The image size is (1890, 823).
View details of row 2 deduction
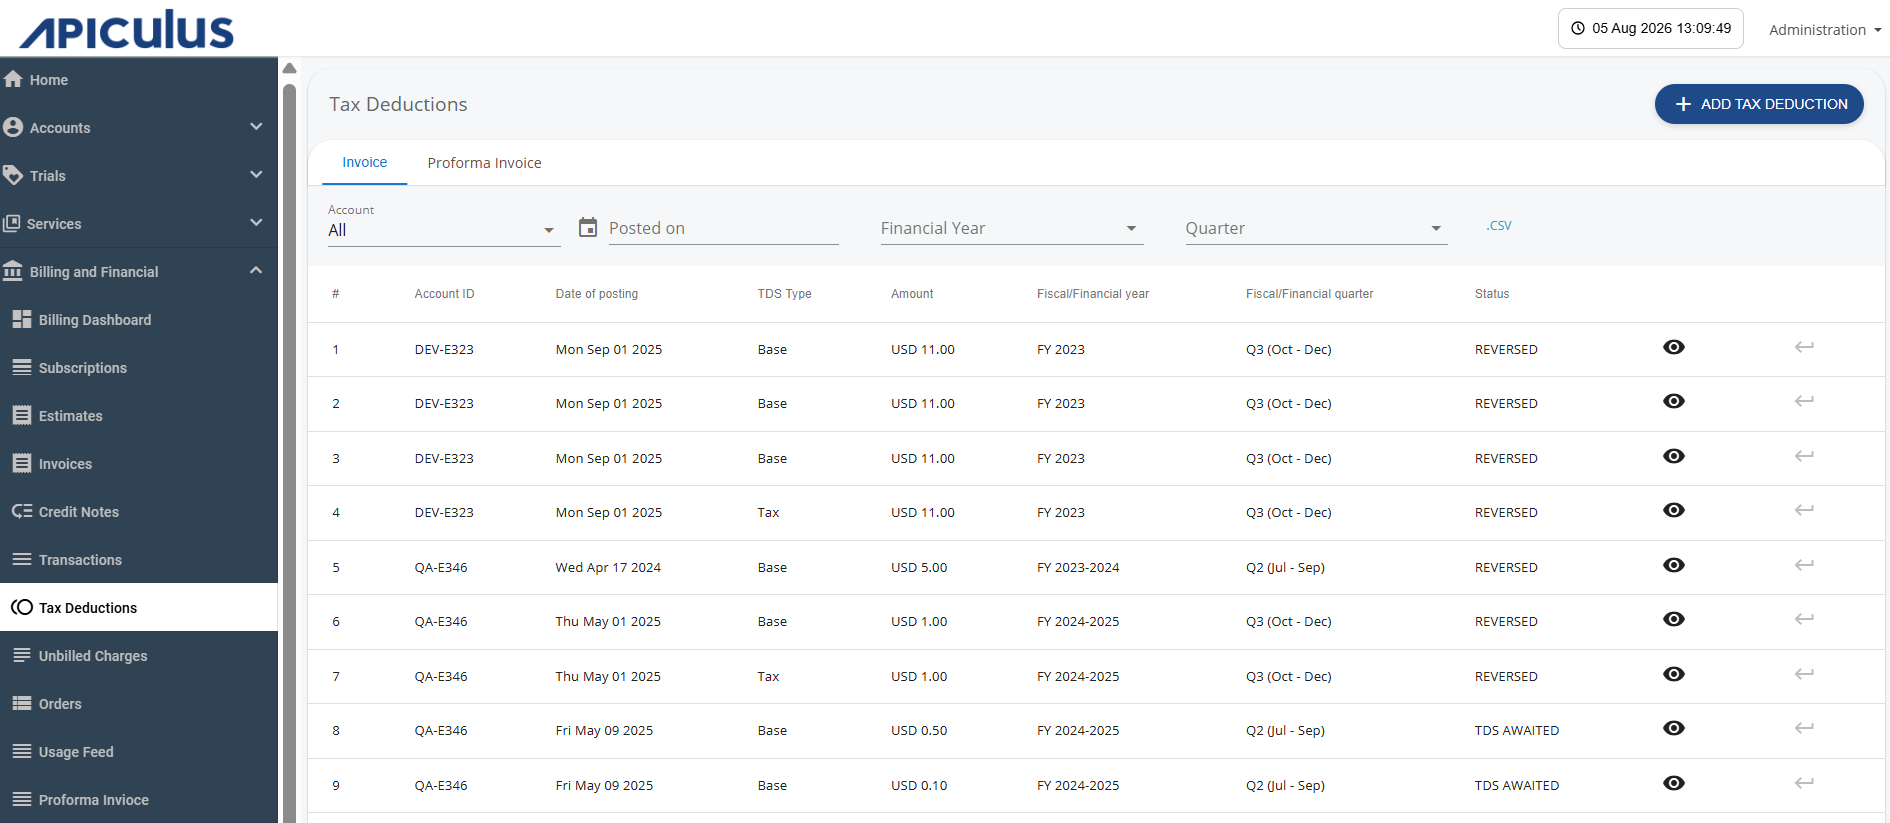[x=1674, y=401]
